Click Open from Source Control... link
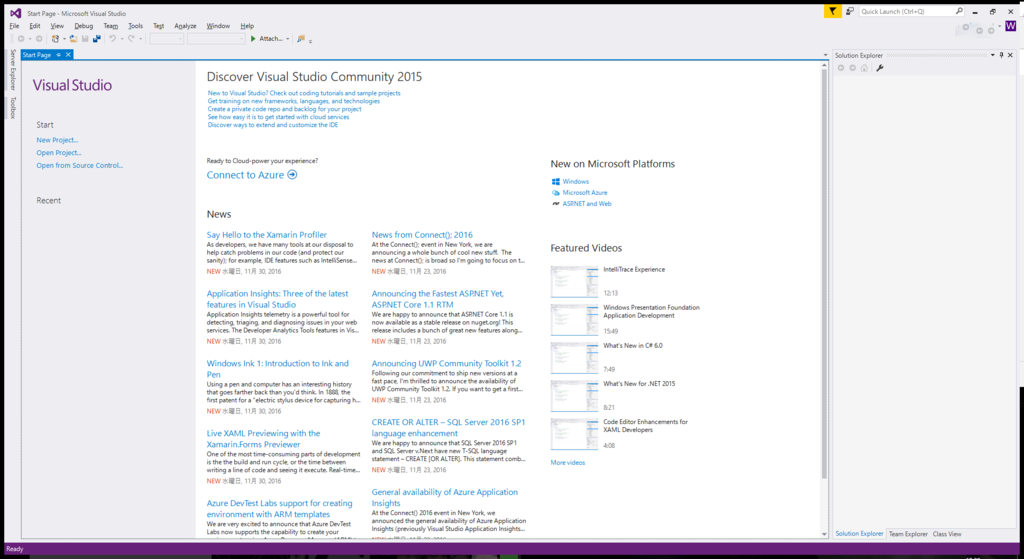This screenshot has width=1024, height=559. 80,165
